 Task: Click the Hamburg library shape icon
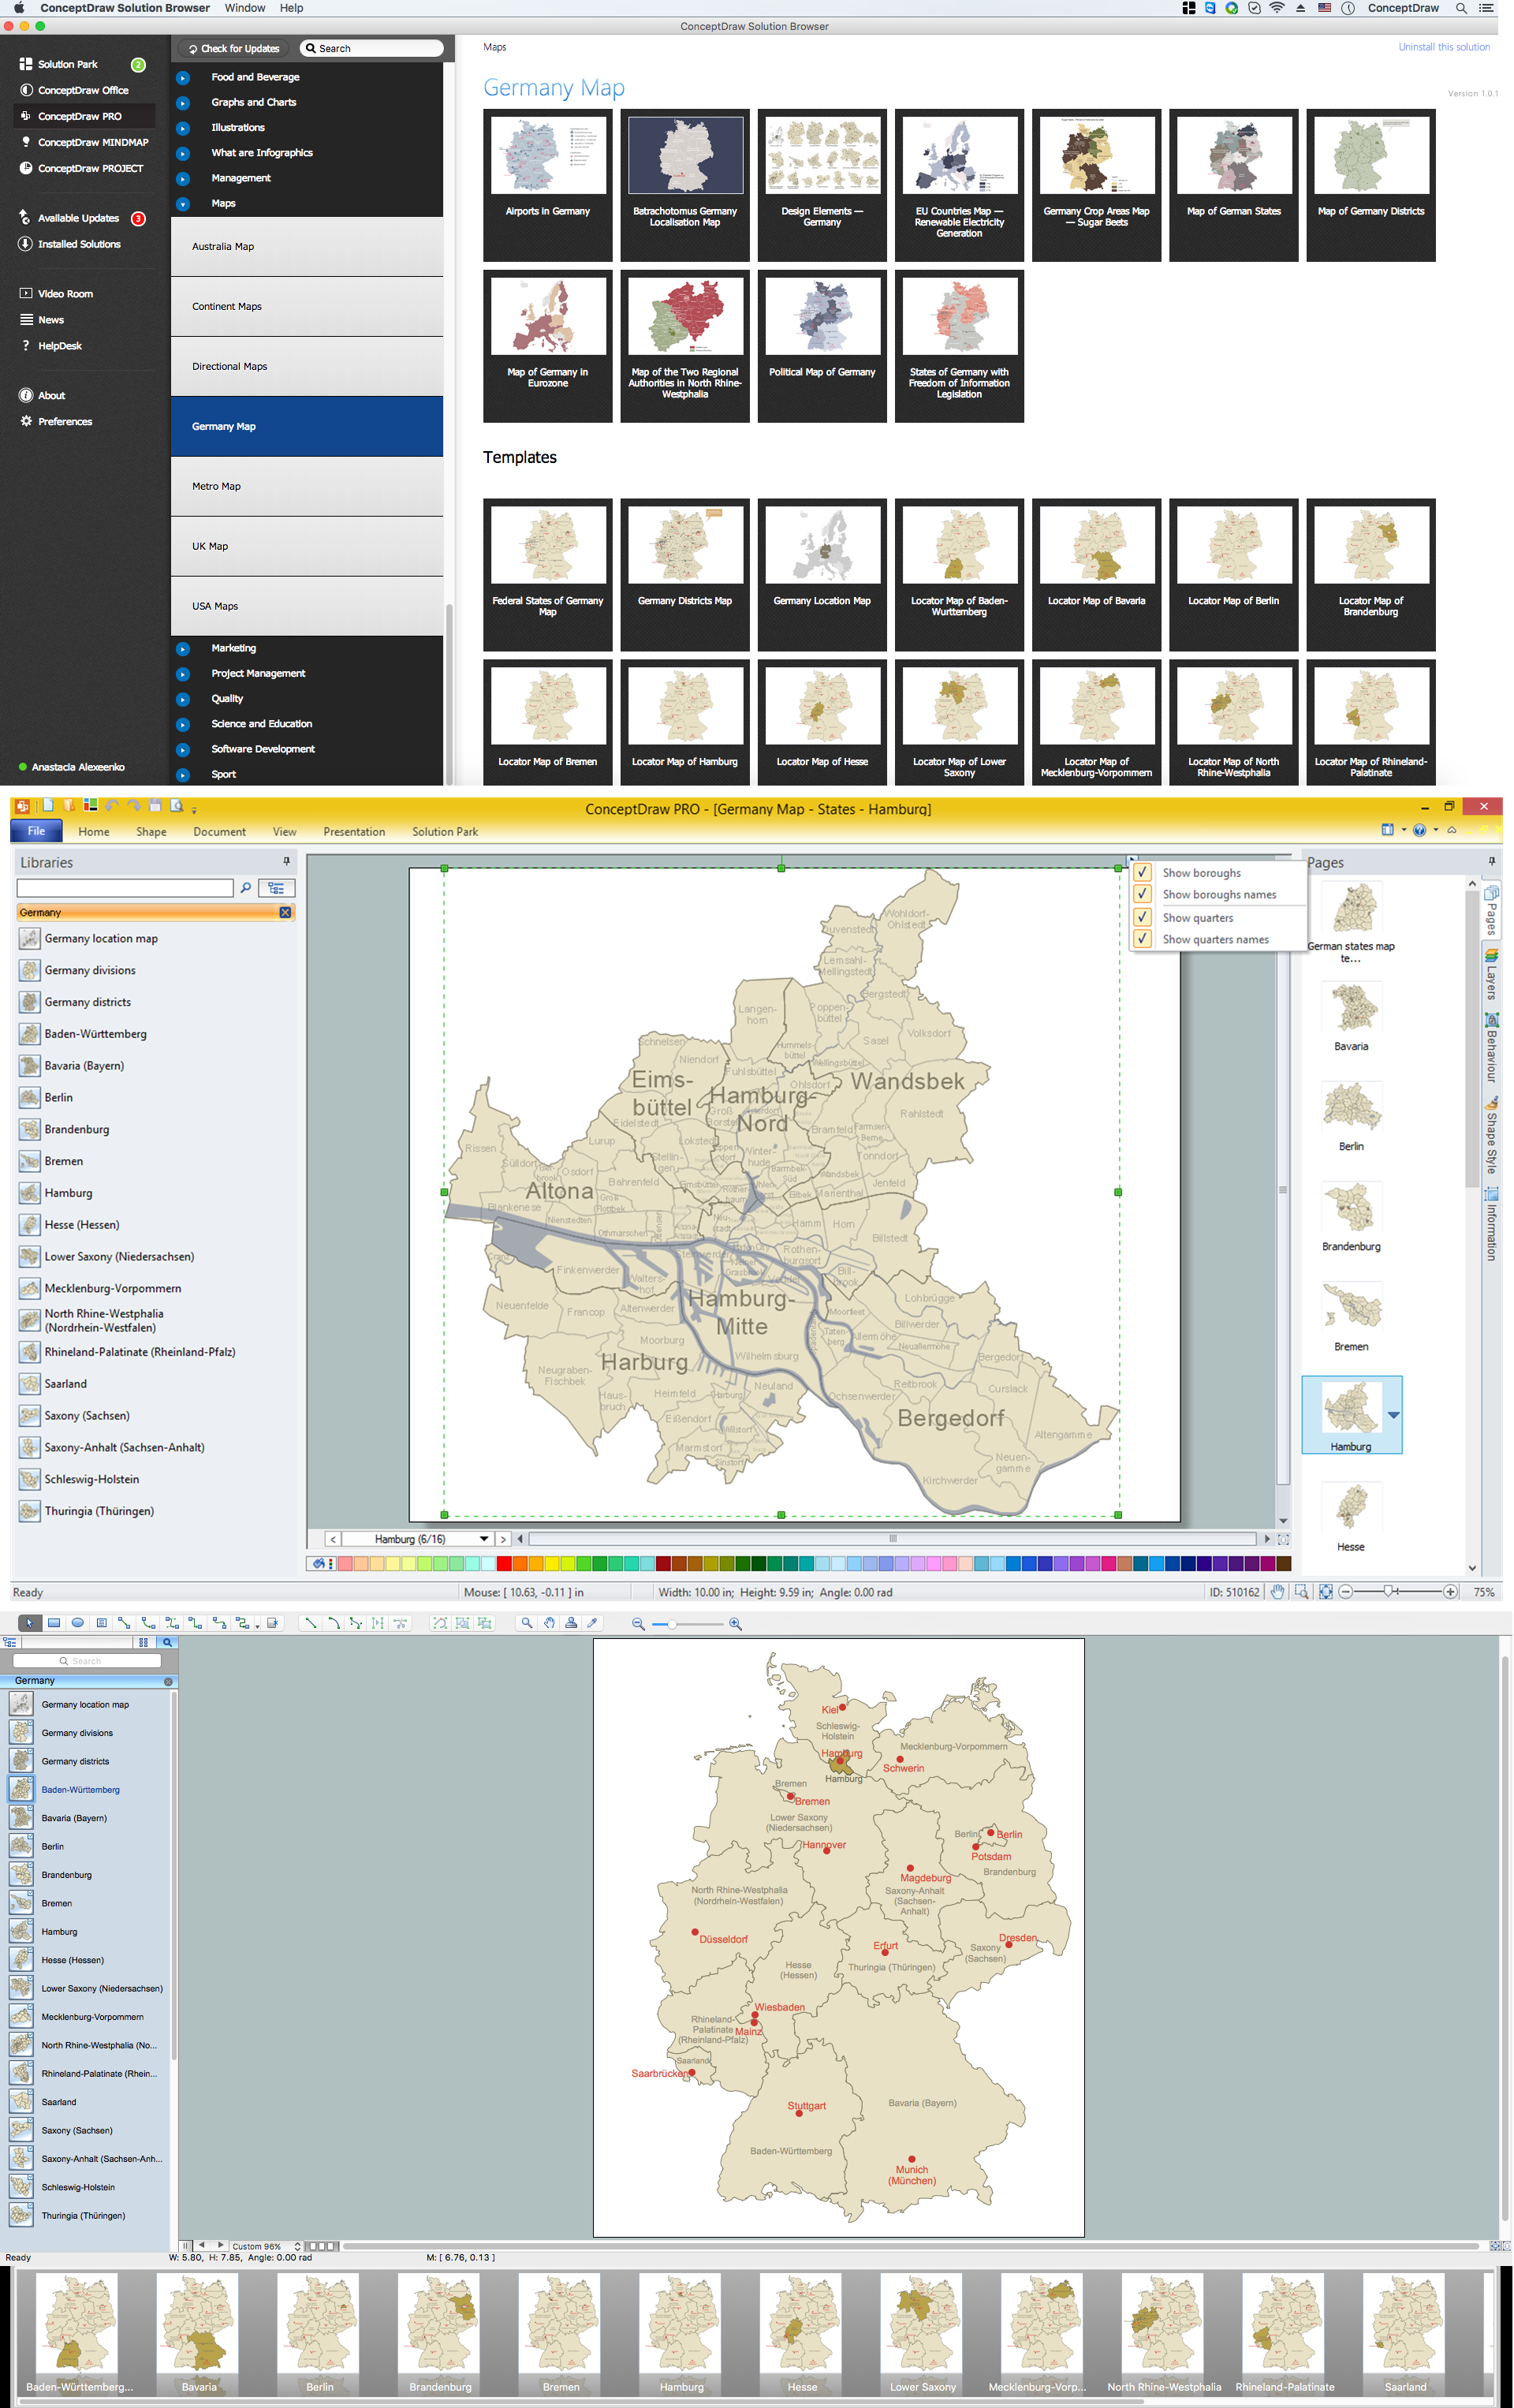click(30, 1193)
